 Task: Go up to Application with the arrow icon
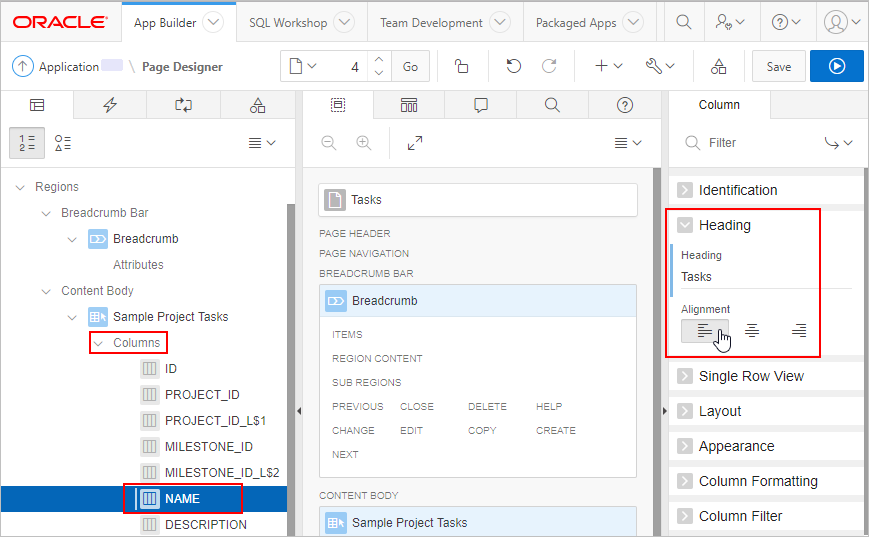click(23, 67)
